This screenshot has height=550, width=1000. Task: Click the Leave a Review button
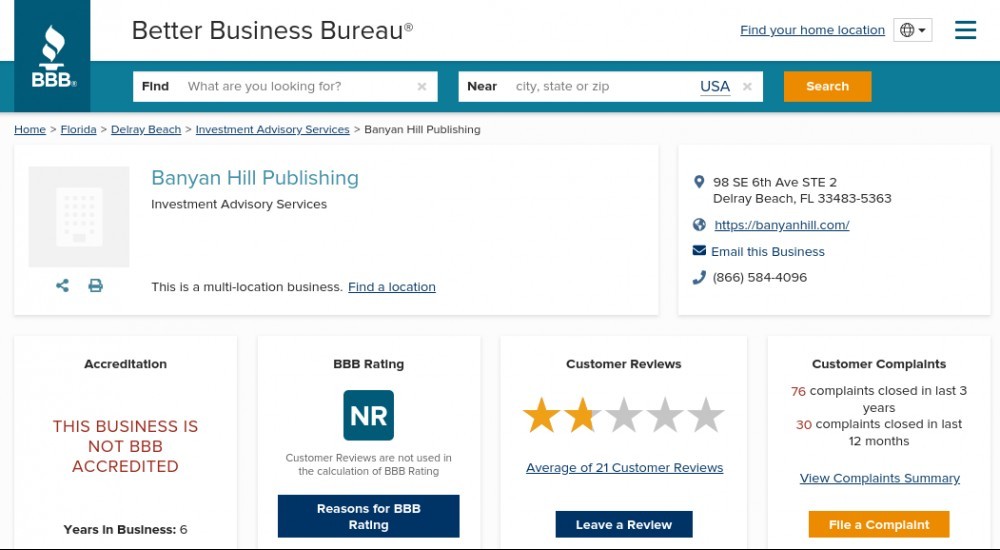(624, 524)
